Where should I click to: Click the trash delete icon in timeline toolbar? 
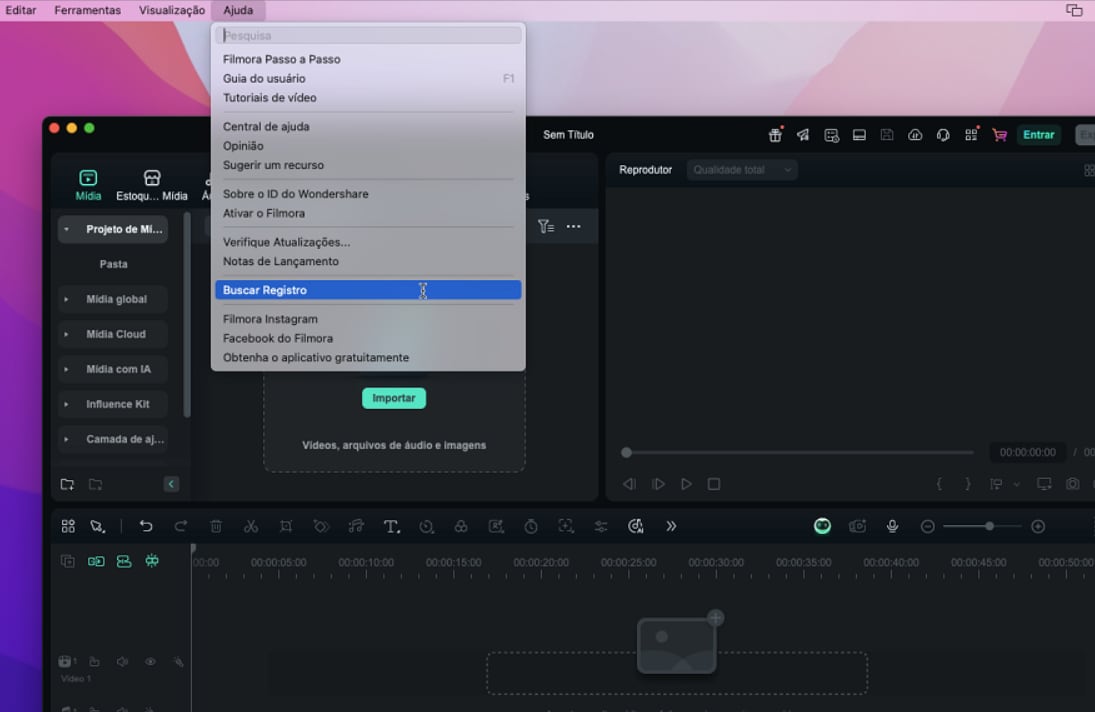coord(216,526)
